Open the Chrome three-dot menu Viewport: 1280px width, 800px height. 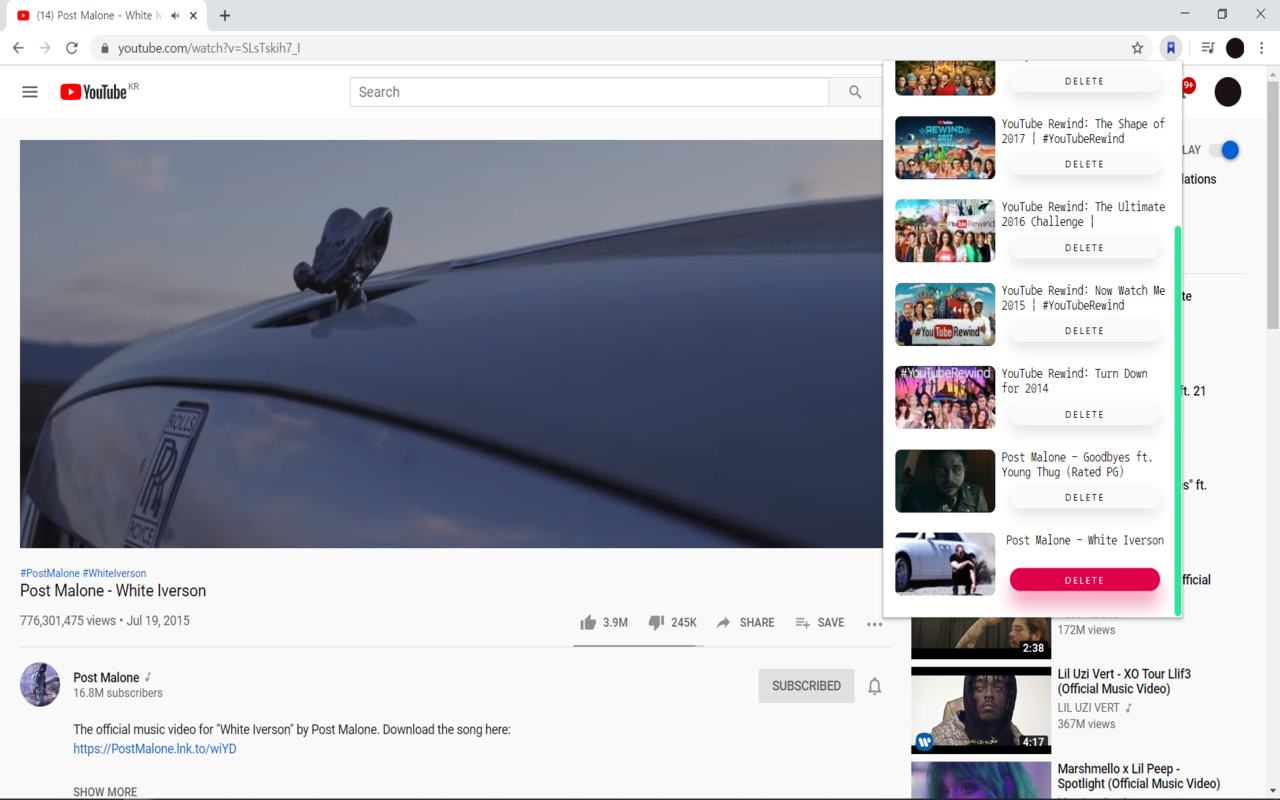(1262, 48)
